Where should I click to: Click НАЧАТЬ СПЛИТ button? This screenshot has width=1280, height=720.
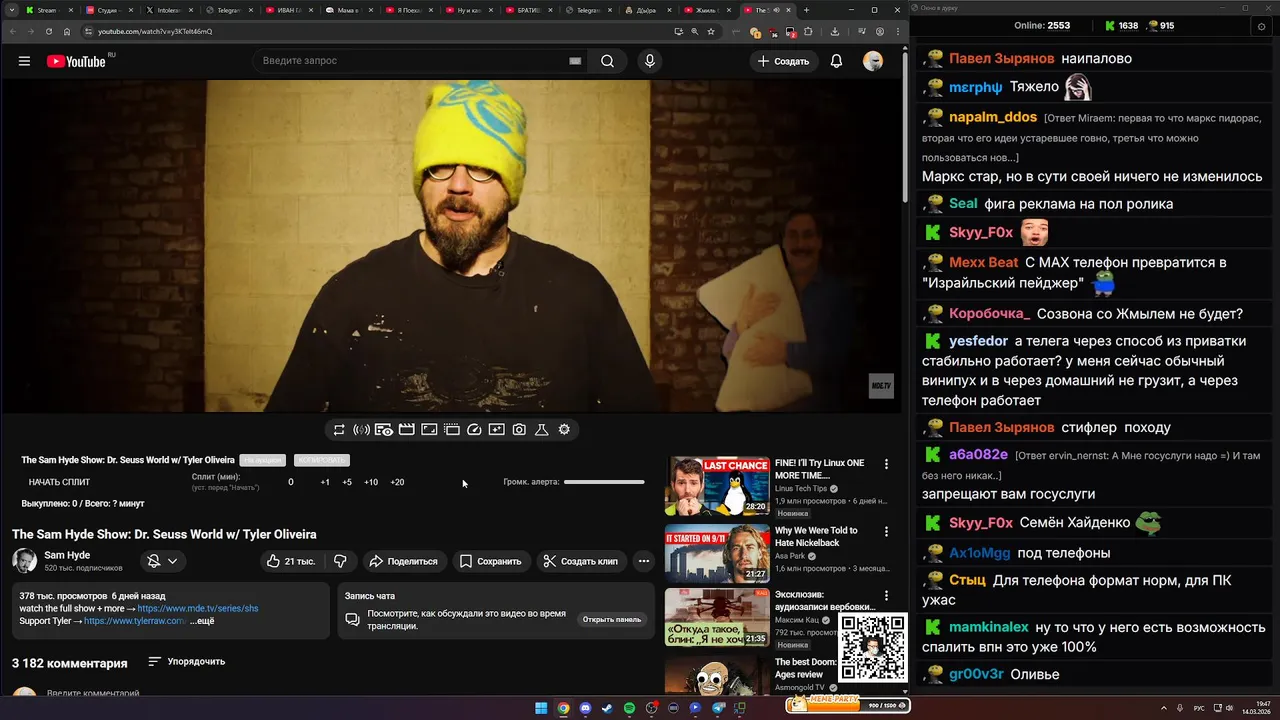point(60,482)
